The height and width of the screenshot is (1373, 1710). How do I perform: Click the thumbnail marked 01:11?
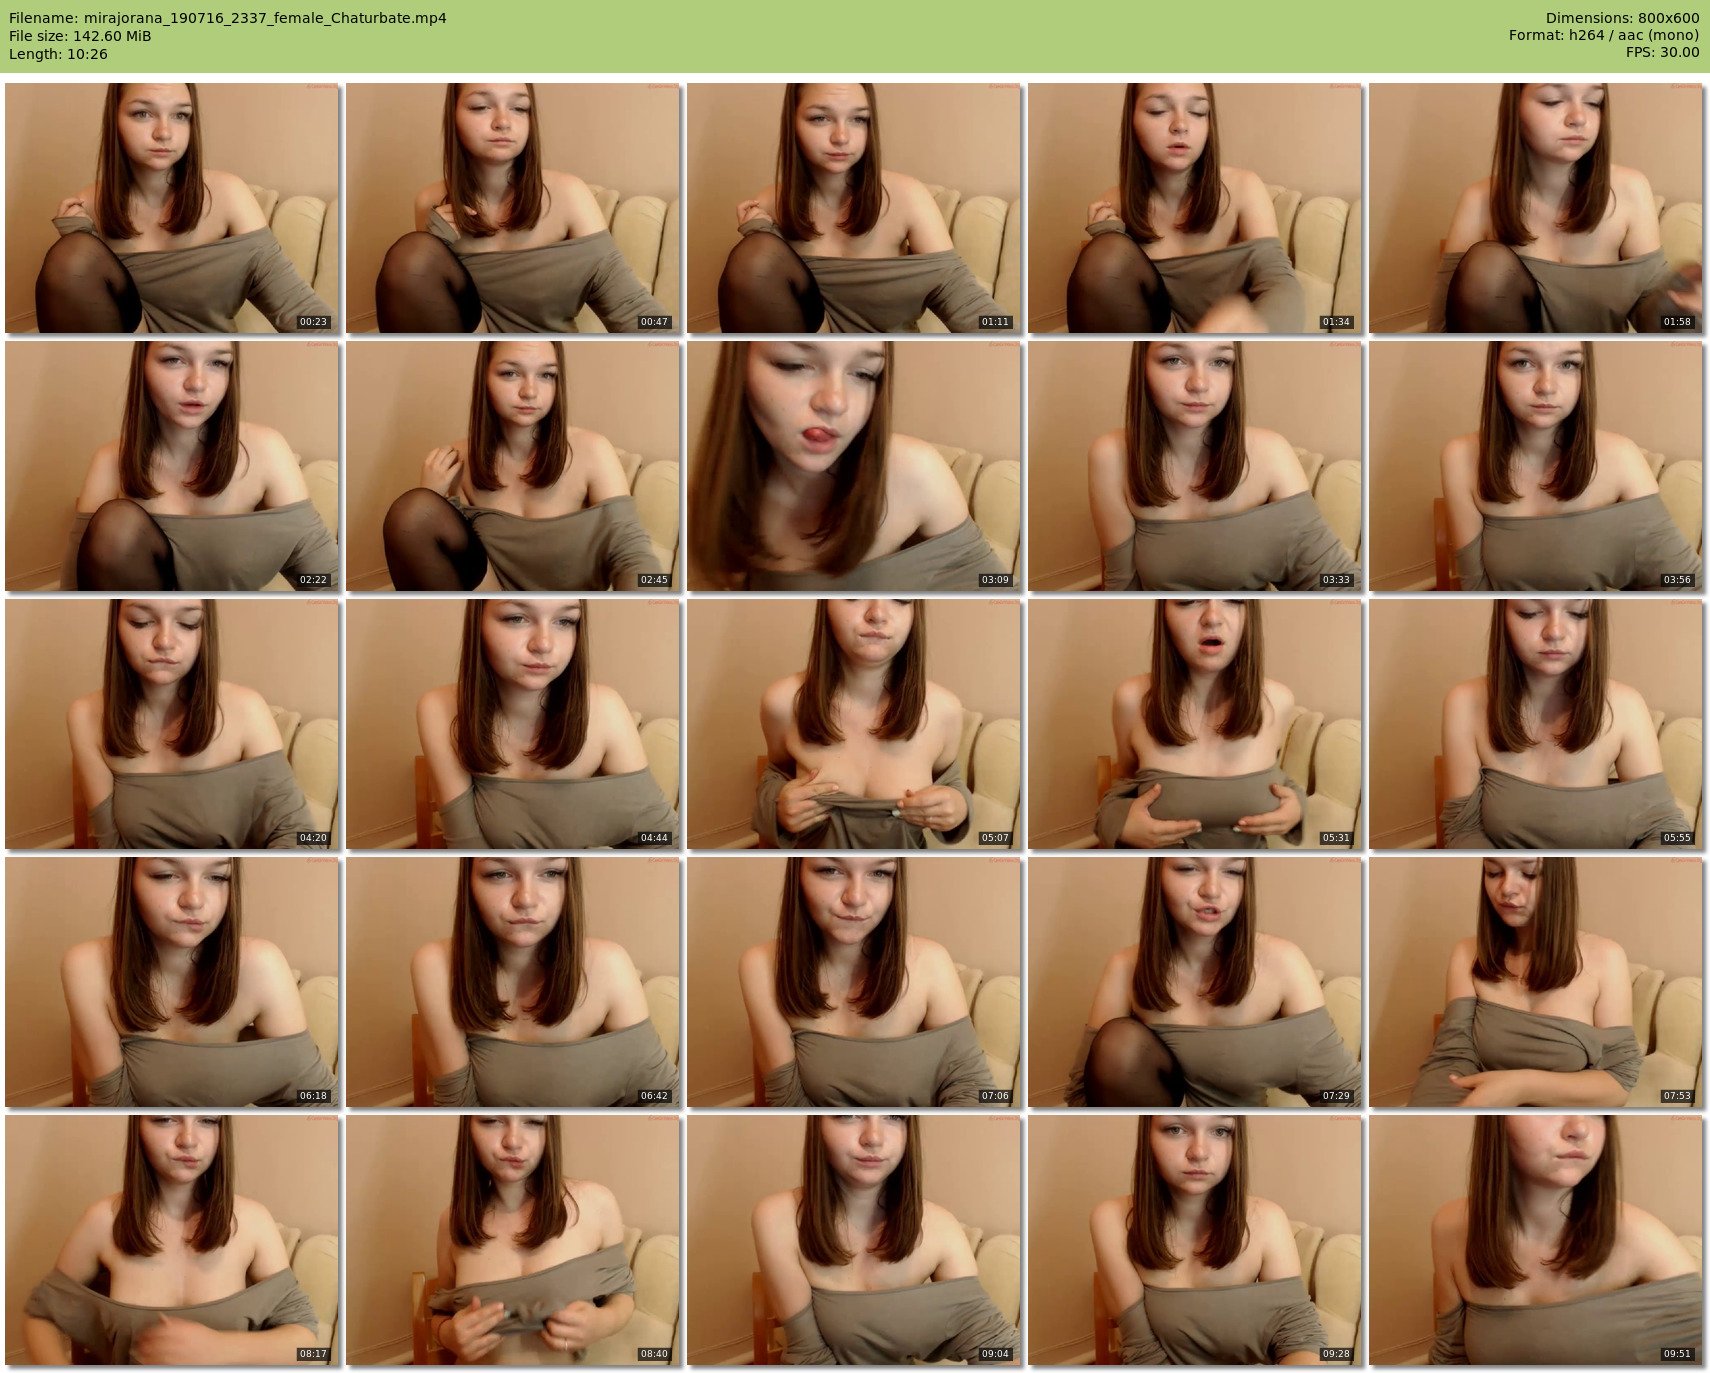pos(854,208)
